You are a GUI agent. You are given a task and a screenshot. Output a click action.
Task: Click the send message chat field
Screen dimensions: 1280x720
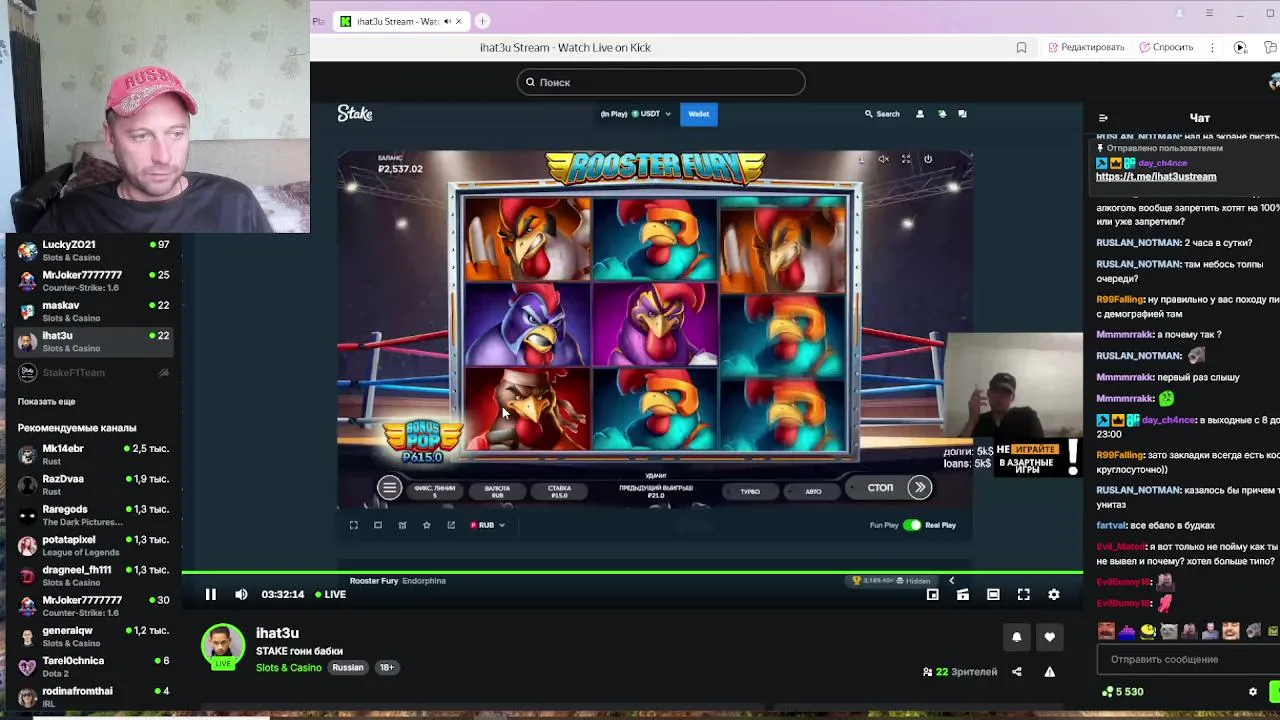pos(1188,659)
